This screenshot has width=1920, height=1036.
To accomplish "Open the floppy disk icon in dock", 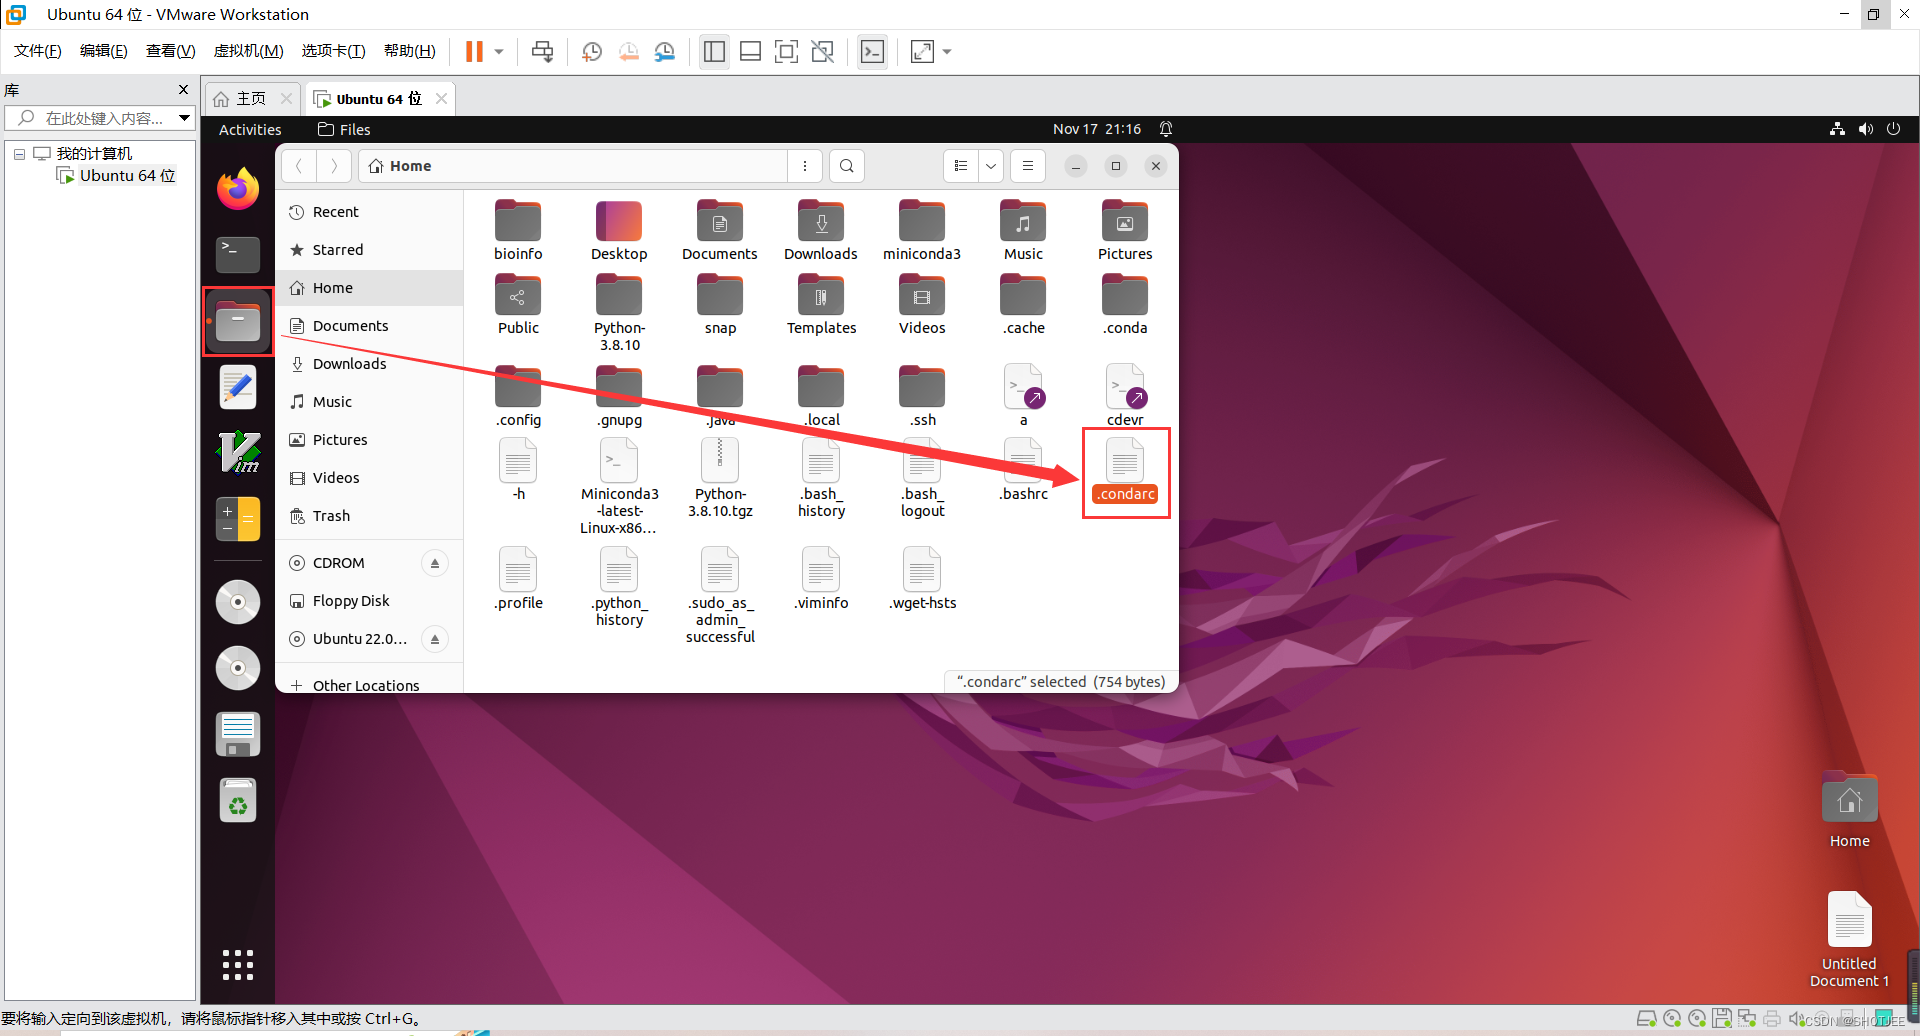I will pyautogui.click(x=238, y=734).
